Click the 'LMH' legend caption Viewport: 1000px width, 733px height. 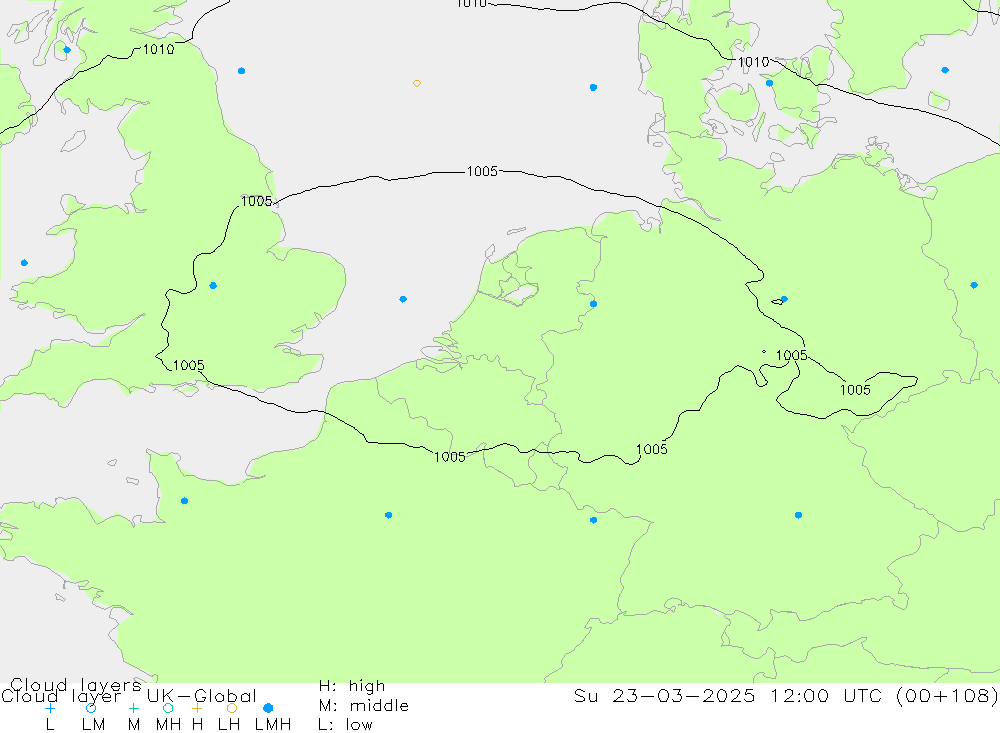click(273, 725)
